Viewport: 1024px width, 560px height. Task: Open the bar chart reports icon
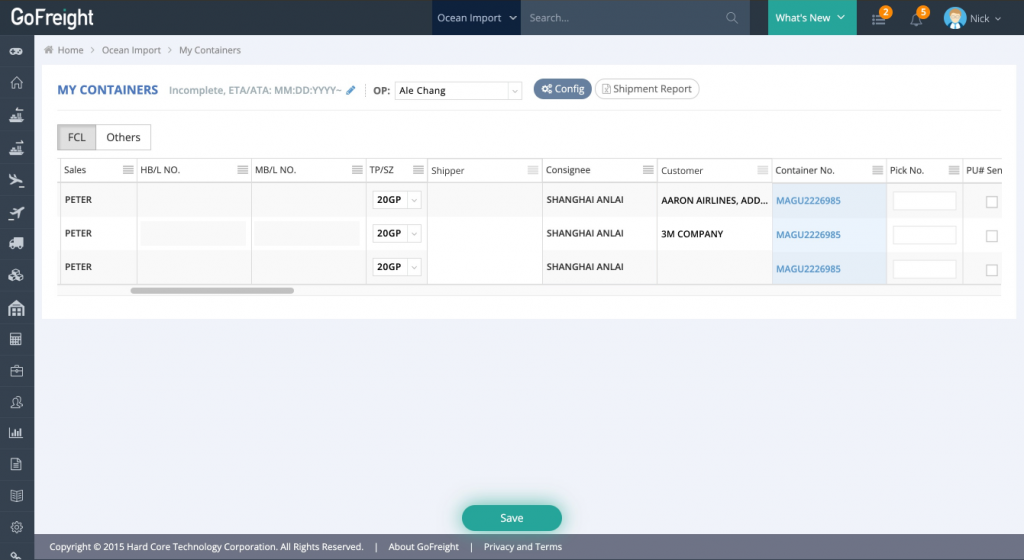(x=16, y=433)
